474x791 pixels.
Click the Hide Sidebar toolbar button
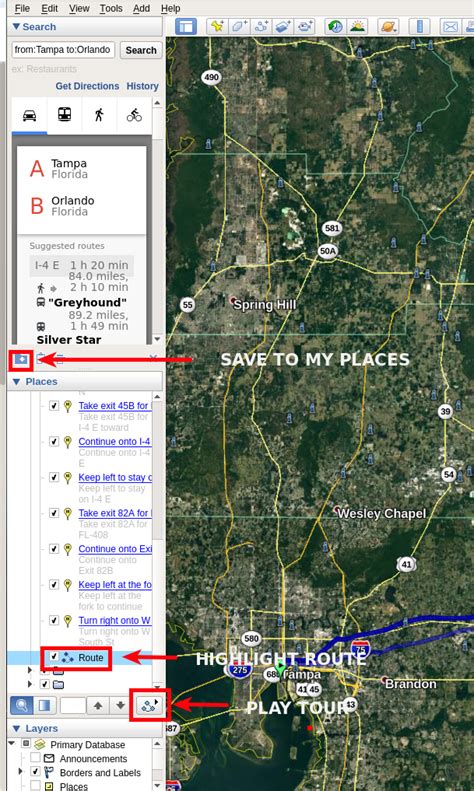(186, 26)
